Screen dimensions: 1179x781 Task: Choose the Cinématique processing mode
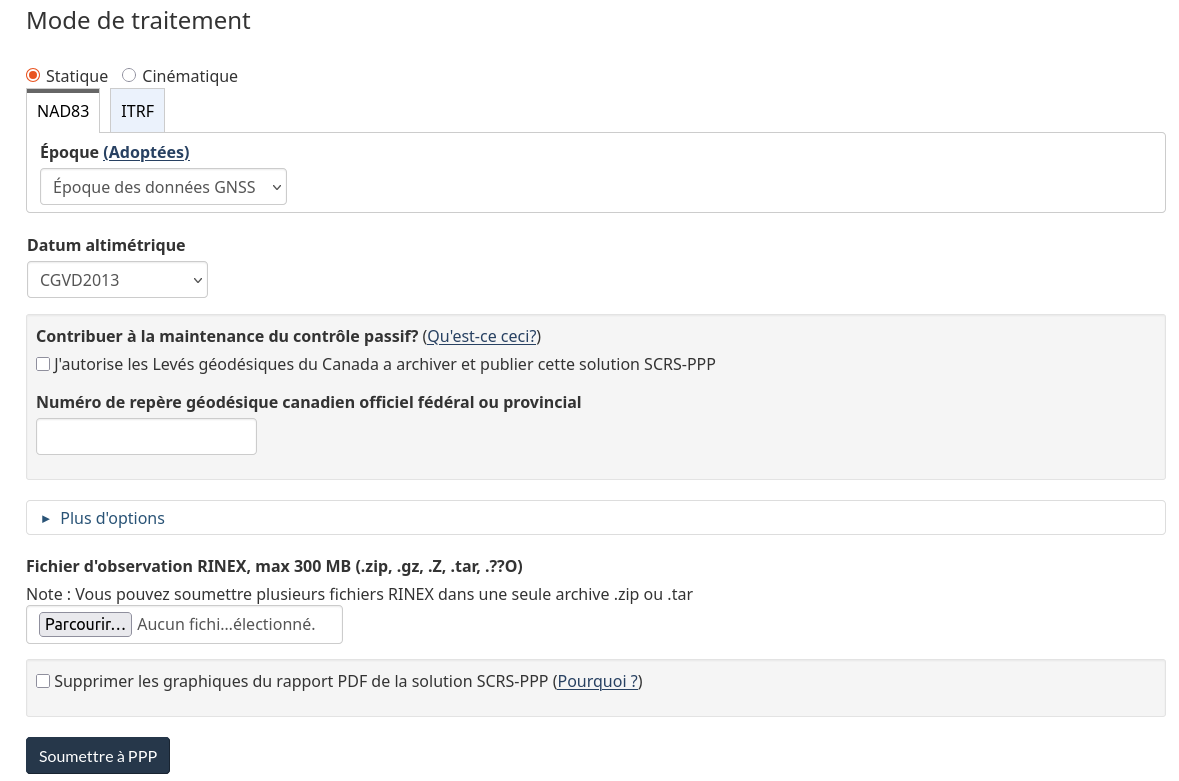point(129,75)
